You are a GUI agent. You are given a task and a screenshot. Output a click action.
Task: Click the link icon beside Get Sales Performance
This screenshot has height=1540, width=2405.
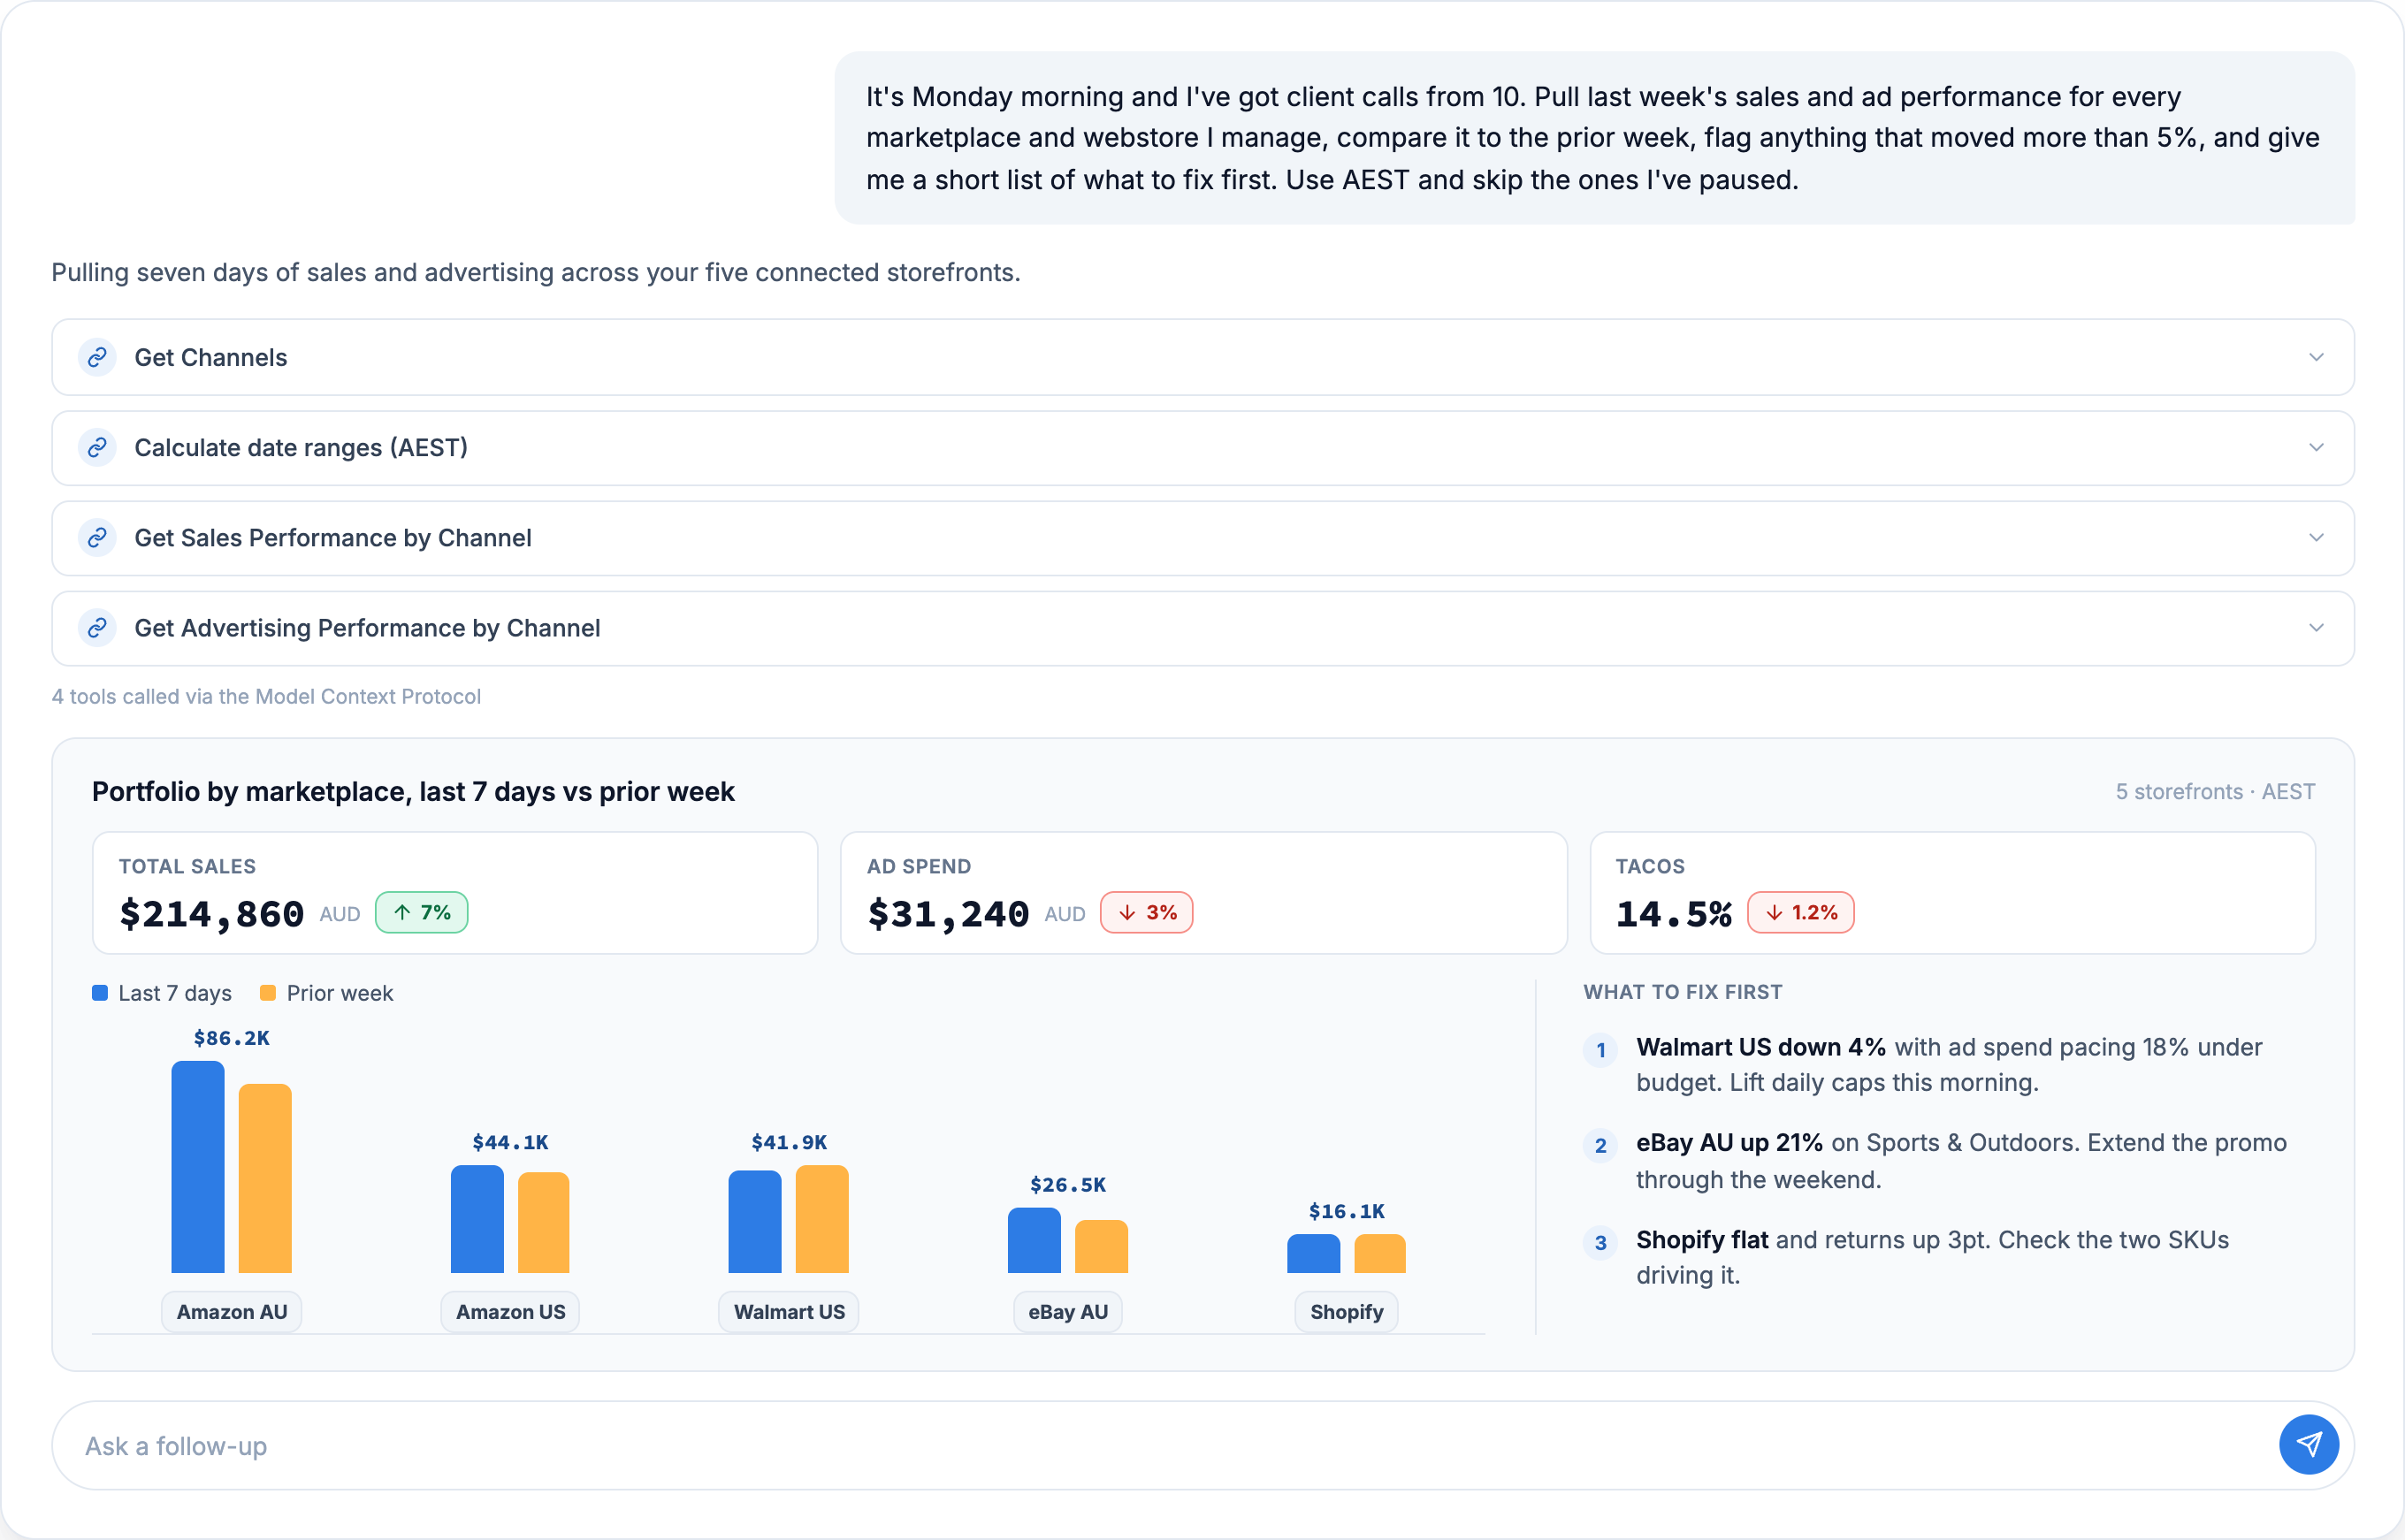[97, 538]
